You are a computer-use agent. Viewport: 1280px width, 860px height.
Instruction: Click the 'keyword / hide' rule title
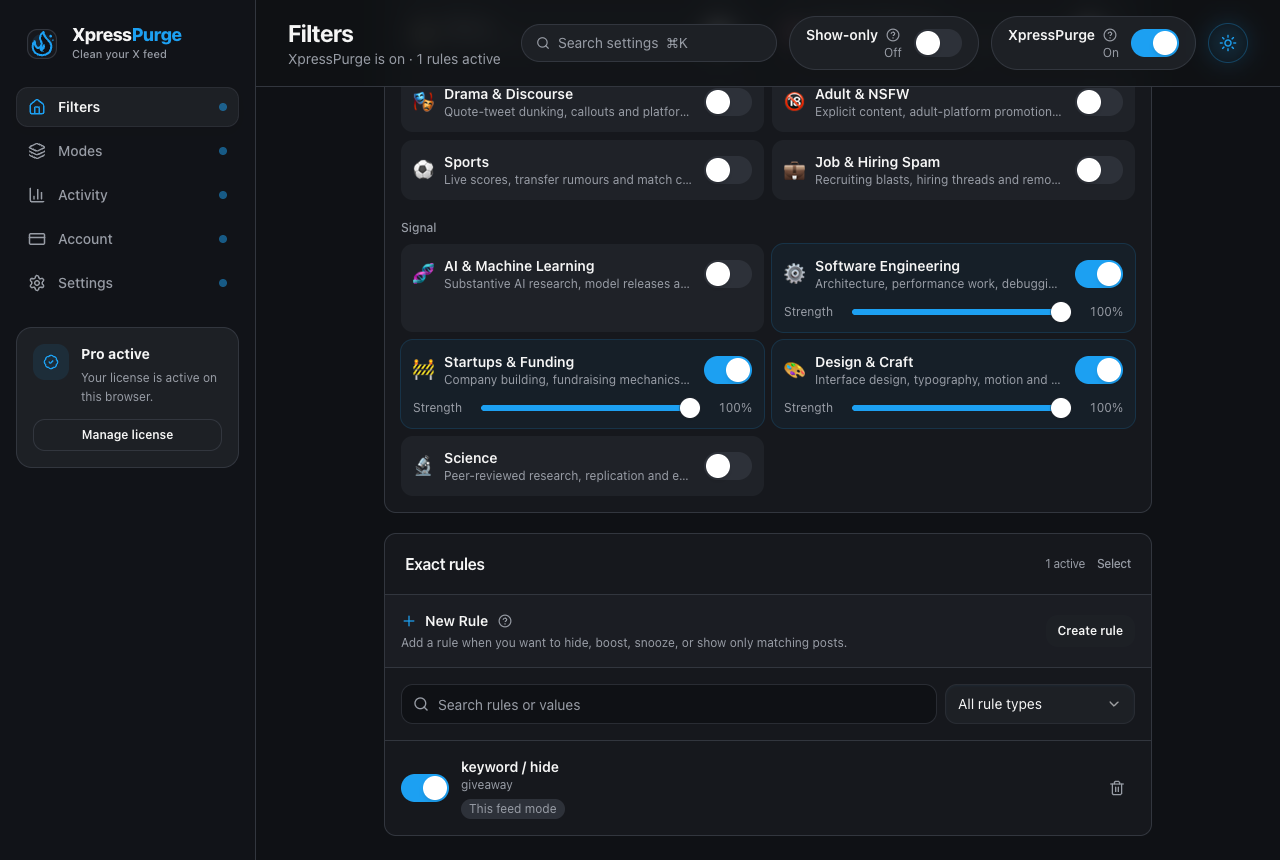(x=510, y=767)
